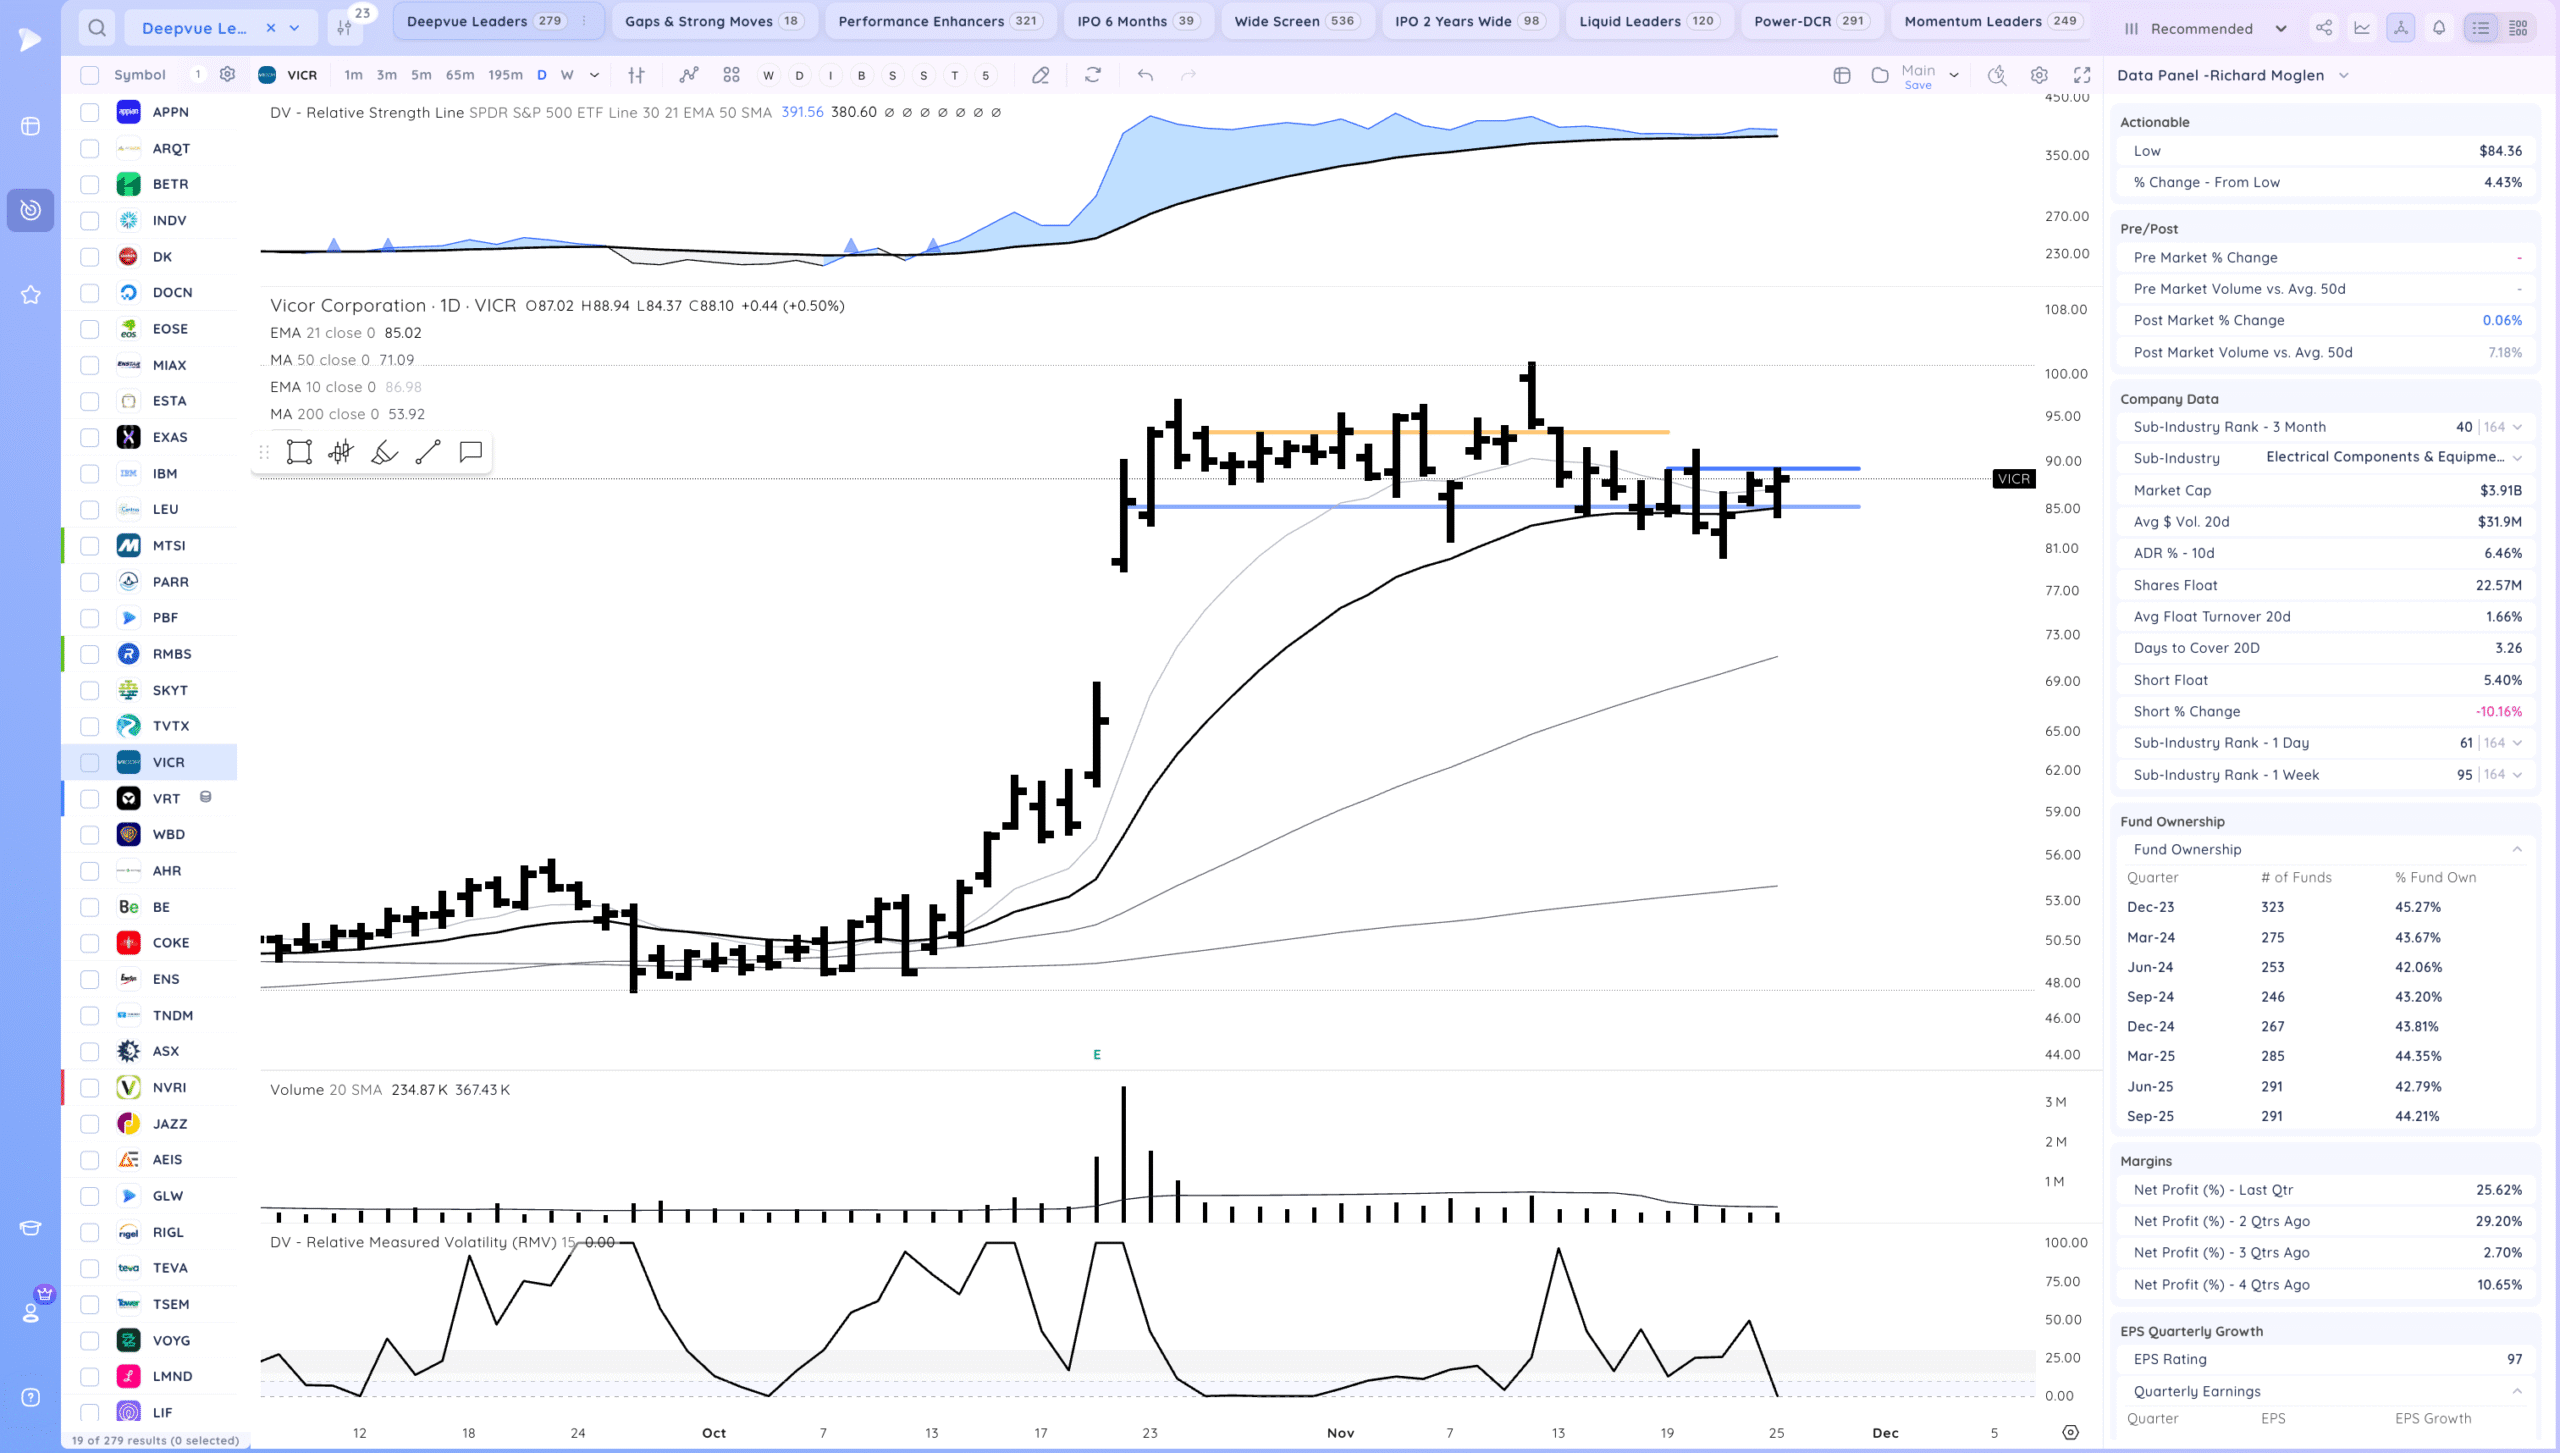
Task: Select the rectangle drawing tool
Action: click(x=298, y=452)
